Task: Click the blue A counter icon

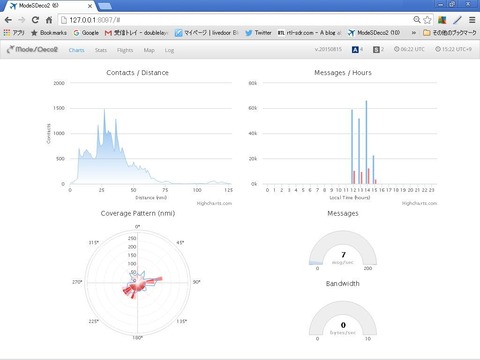Action: tap(355, 50)
